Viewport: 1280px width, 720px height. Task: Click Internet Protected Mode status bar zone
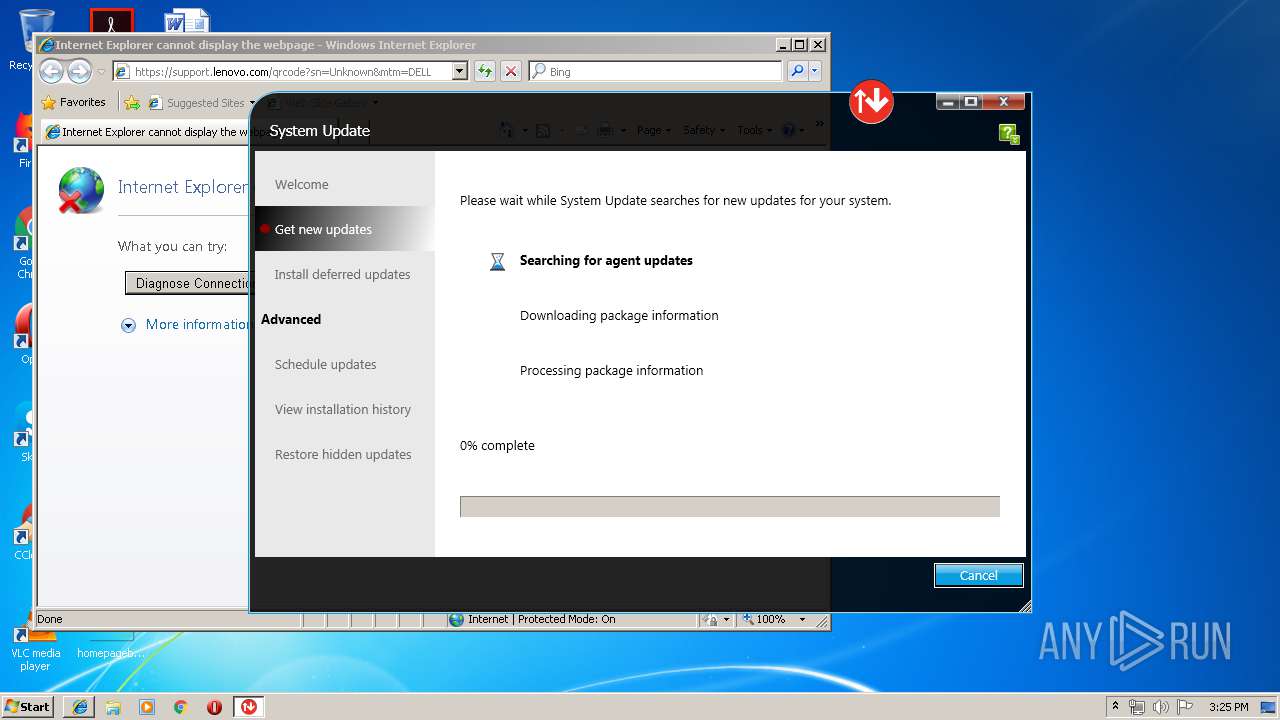pos(532,619)
